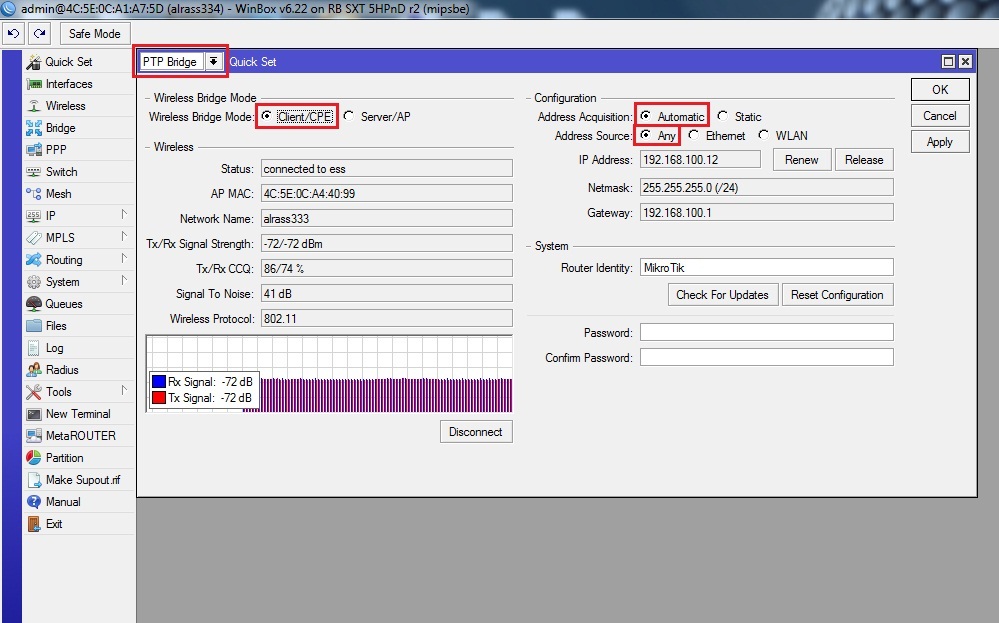The width and height of the screenshot is (999, 623).
Task: Open the Files menu item
Action: click(56, 326)
